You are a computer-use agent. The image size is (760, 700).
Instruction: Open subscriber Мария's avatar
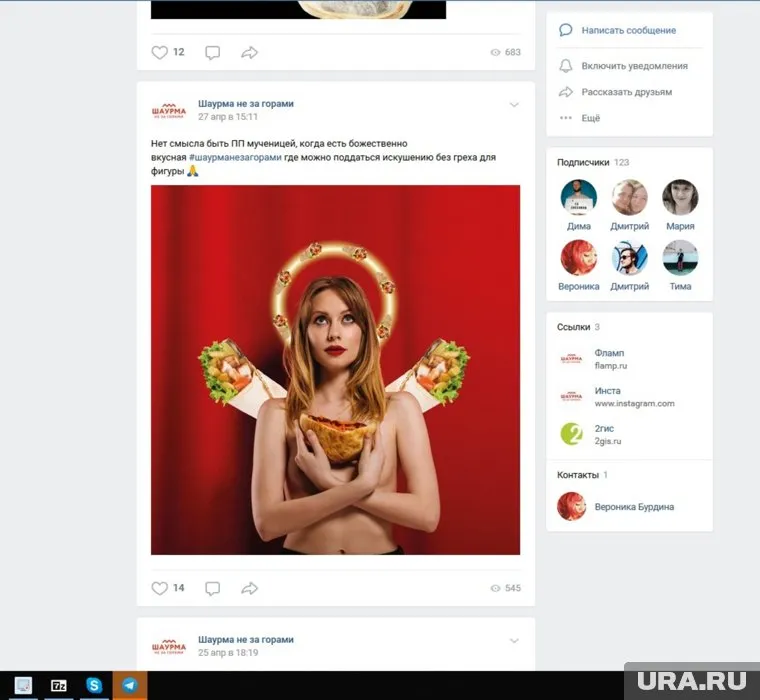680,198
